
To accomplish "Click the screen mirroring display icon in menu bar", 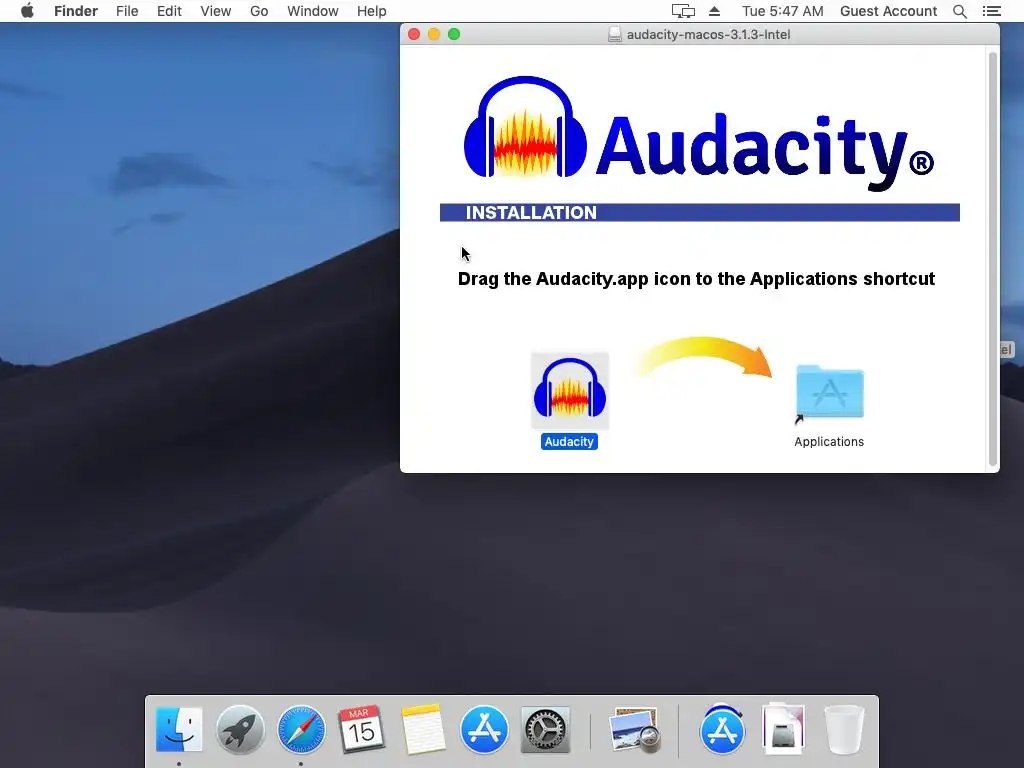I will coord(683,11).
